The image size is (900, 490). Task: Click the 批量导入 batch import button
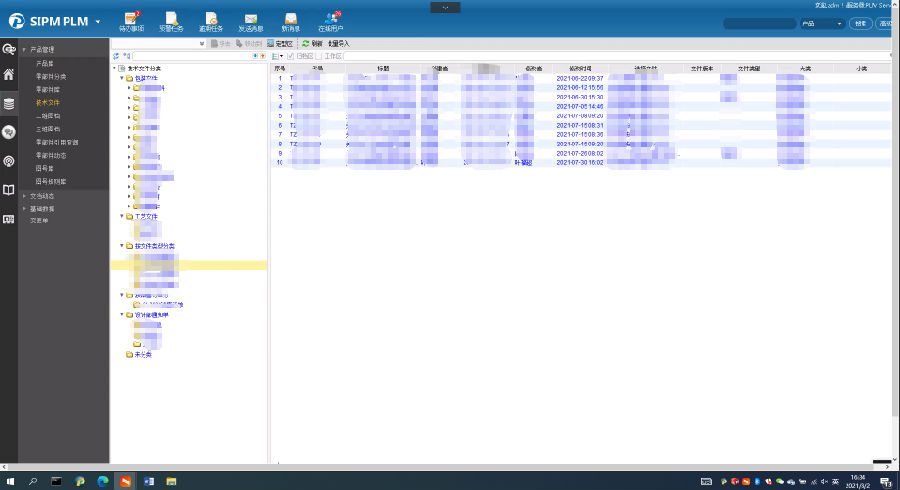point(339,44)
